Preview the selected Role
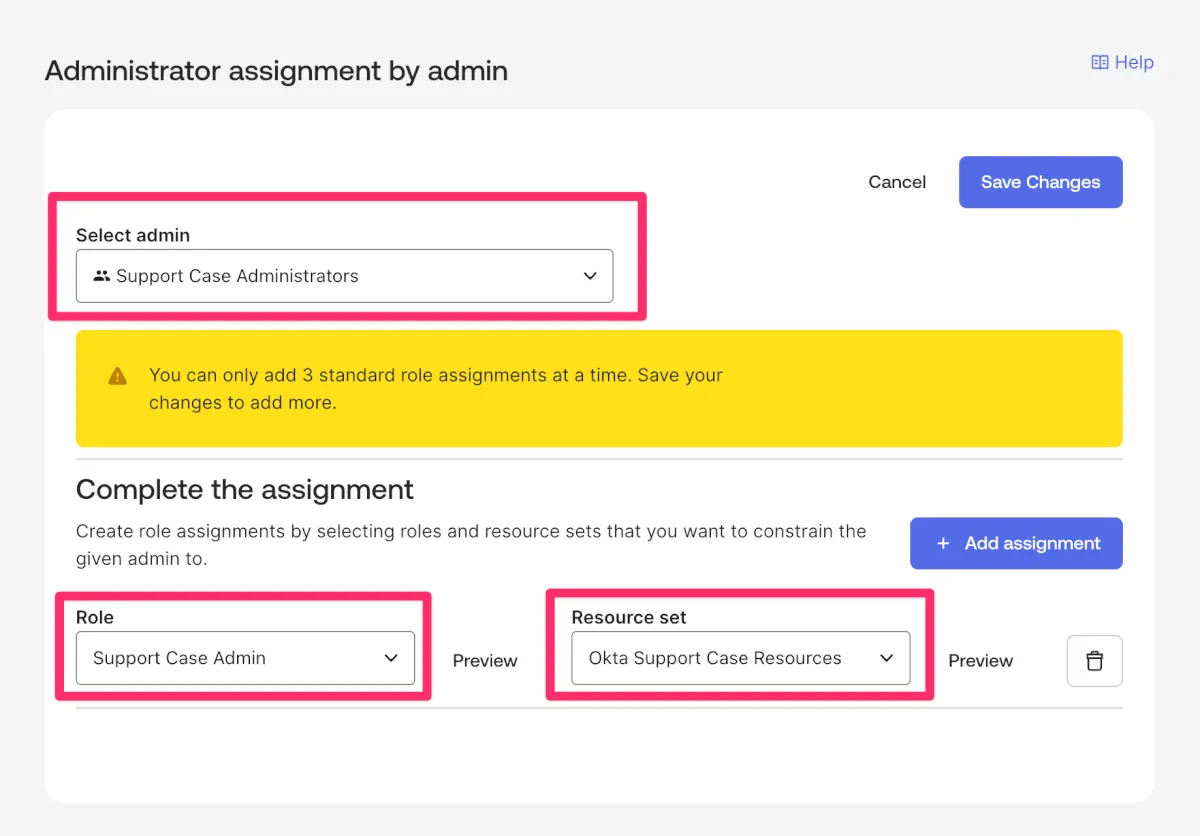This screenshot has height=836, width=1200. point(485,661)
